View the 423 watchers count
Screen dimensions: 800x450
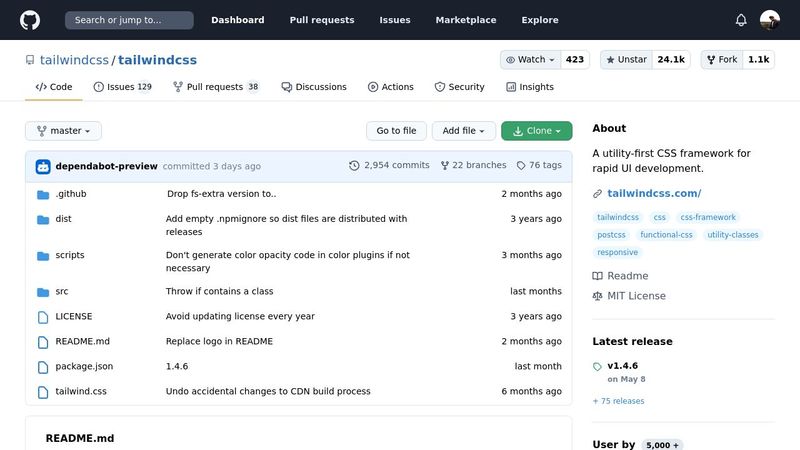(x=575, y=60)
